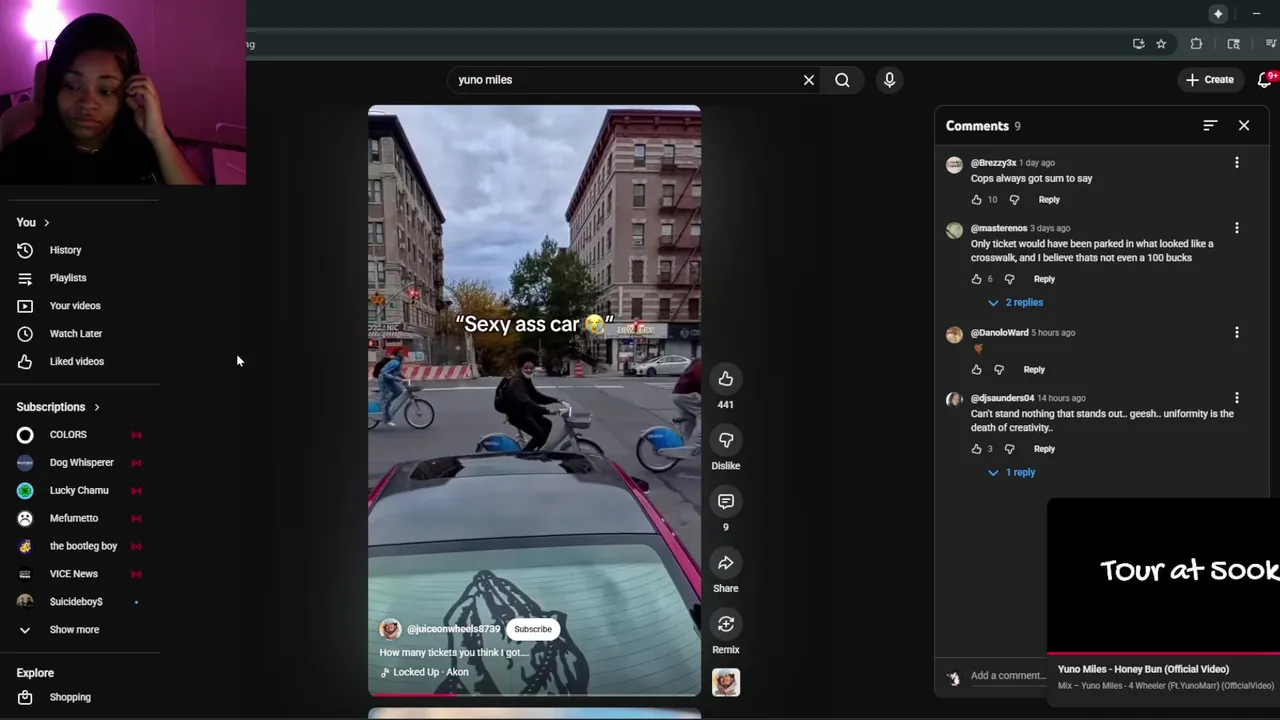Like the @Brezzy3x comment
1280x720 pixels.
[x=977, y=200]
